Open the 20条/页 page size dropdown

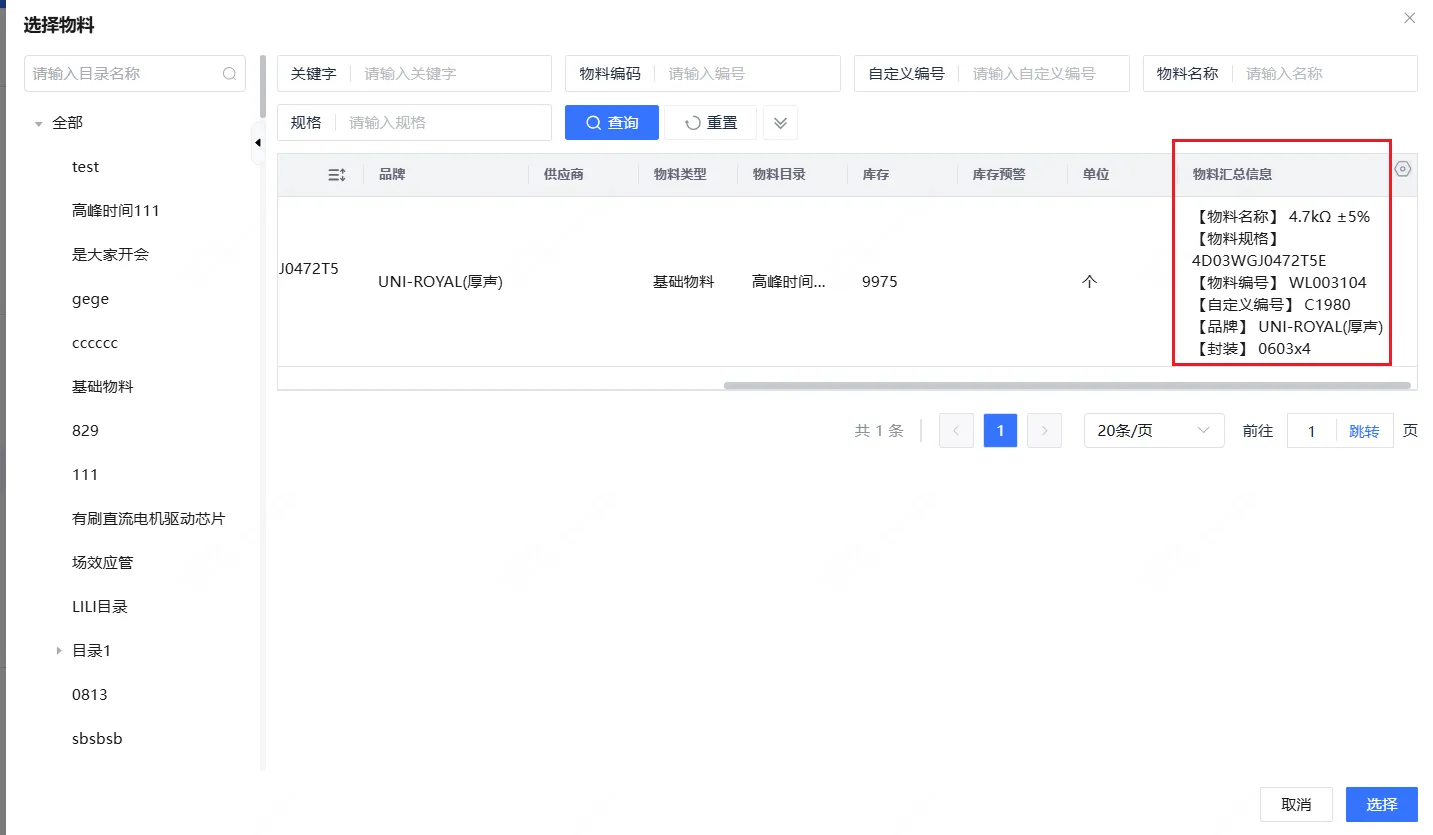[x=1153, y=431]
